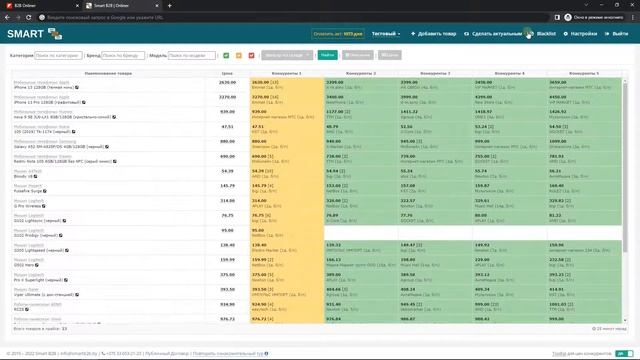This screenshot has height=360, width=640.
Task: Click icon beside G102 Lightsync product
Action: (x=64, y=221)
